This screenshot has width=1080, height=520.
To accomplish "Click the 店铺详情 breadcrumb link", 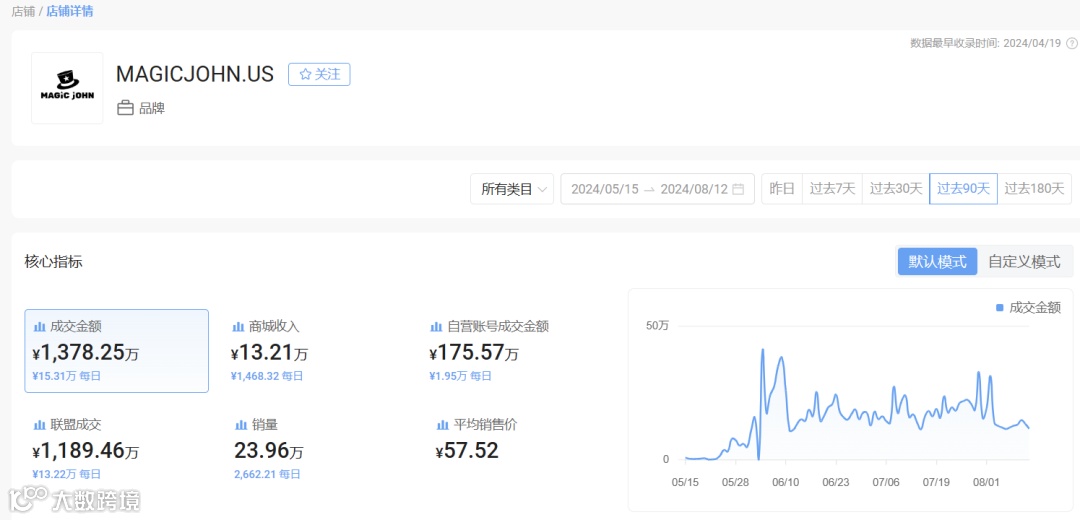I will click(70, 11).
